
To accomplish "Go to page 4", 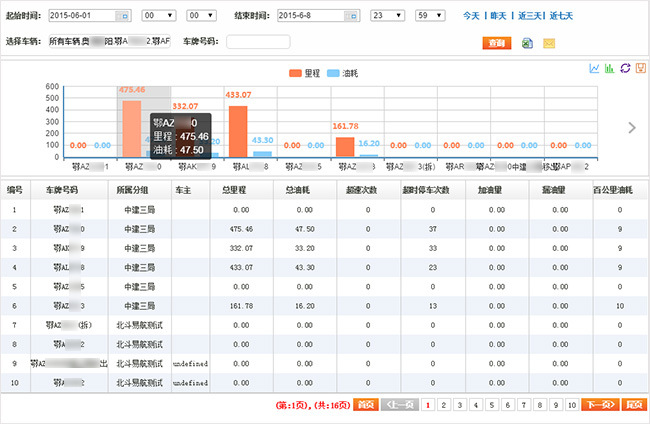I will [476, 405].
